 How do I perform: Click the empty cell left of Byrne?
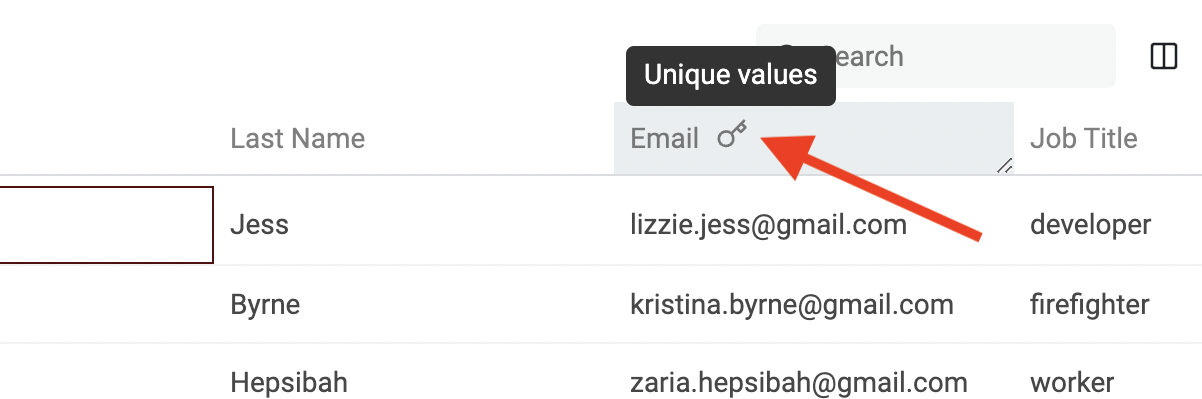pyautogui.click(x=106, y=304)
